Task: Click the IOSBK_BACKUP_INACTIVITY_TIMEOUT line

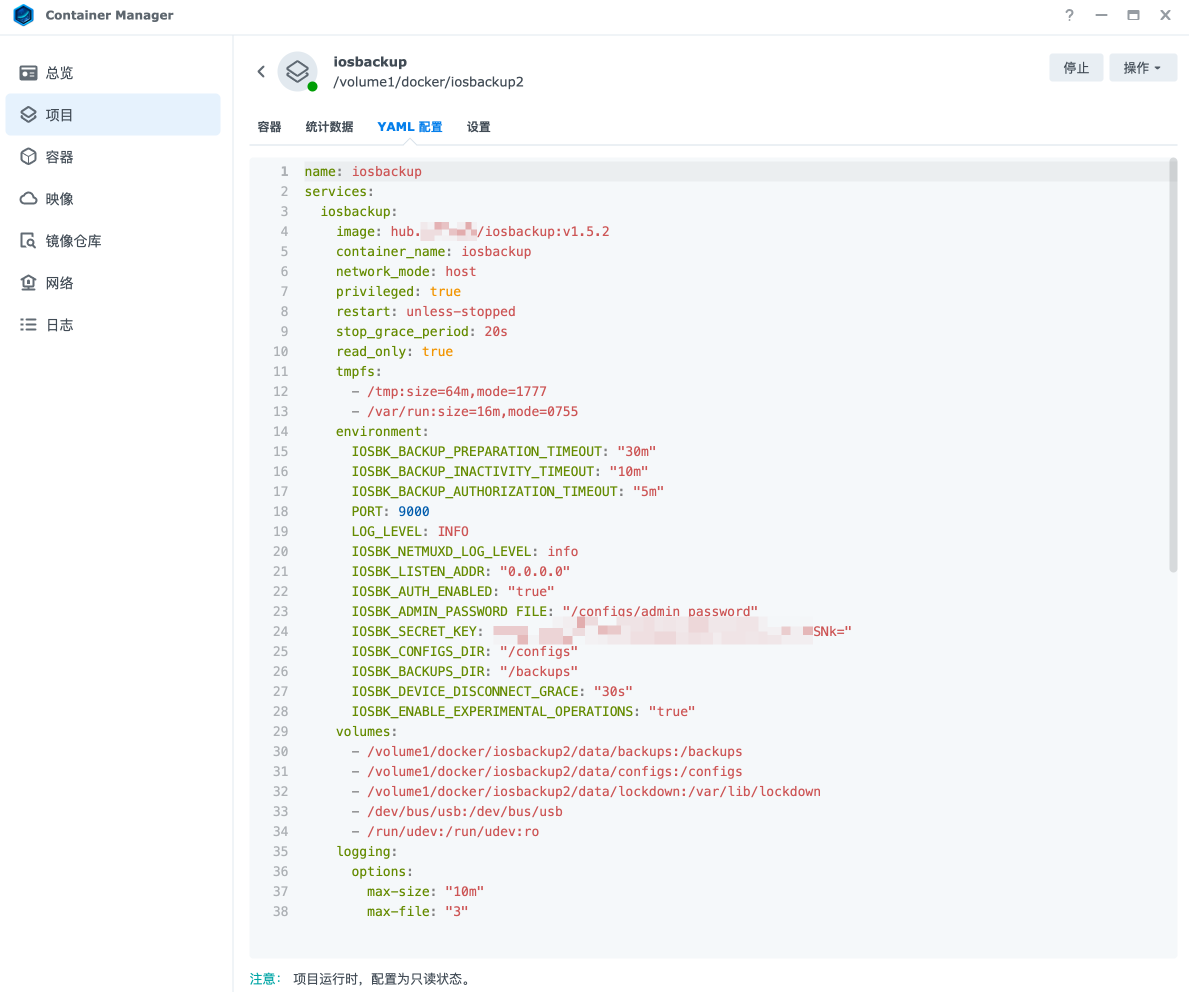Action: (x=500, y=471)
